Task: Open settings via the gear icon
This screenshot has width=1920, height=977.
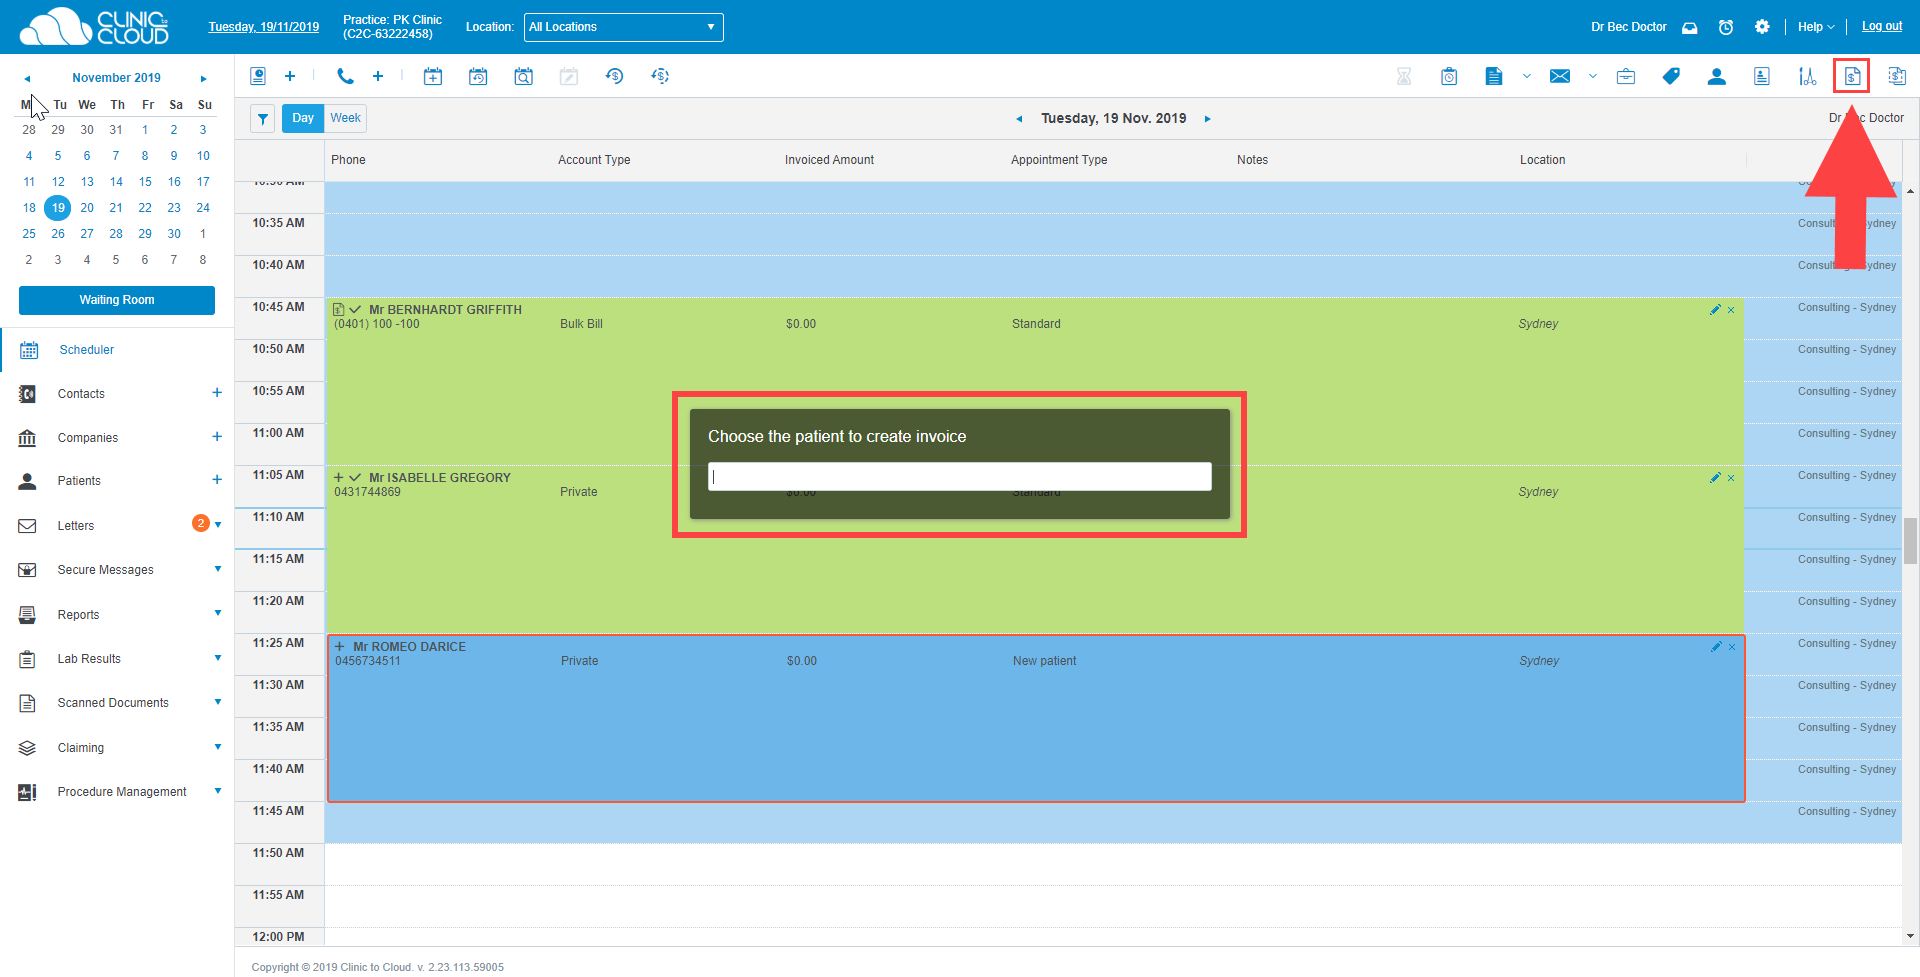Action: click(x=1762, y=27)
